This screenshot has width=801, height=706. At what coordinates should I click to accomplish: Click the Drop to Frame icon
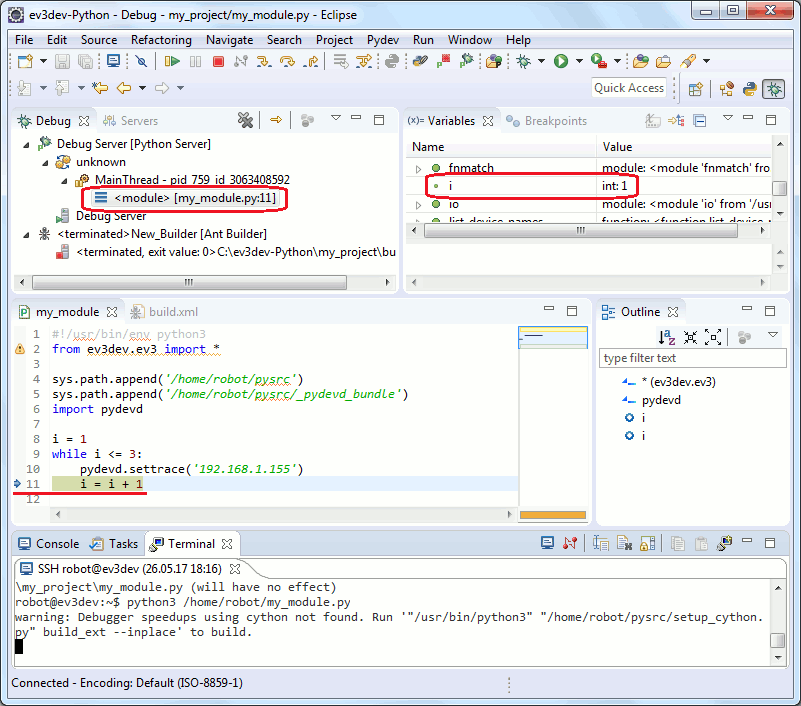click(x=341, y=61)
